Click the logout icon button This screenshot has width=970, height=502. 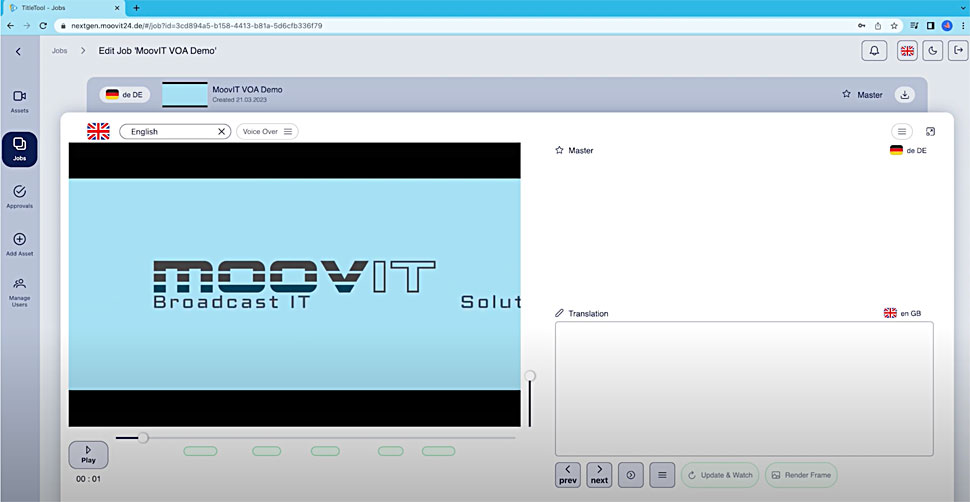pos(958,51)
